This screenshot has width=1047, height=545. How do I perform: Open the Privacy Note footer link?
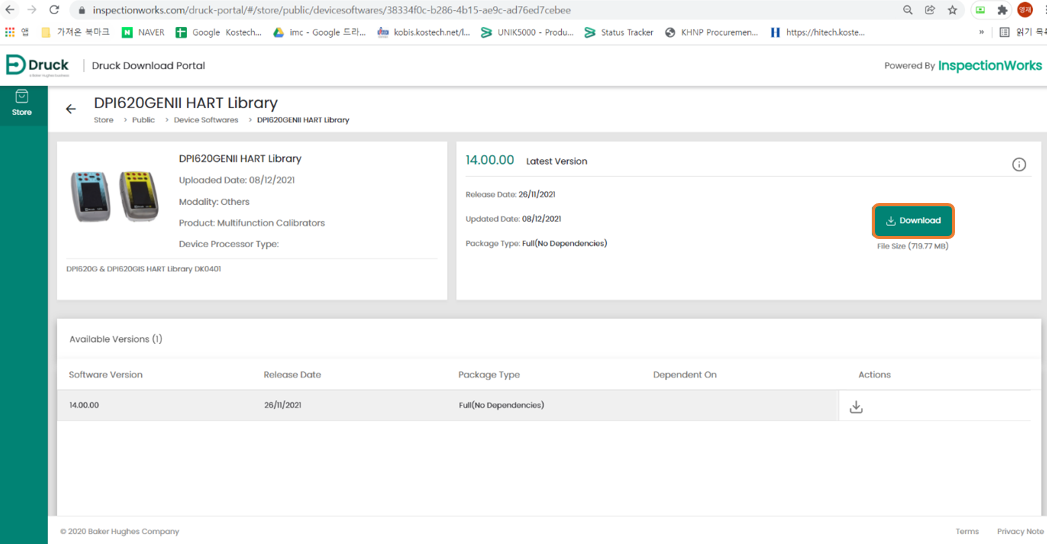[1020, 532]
